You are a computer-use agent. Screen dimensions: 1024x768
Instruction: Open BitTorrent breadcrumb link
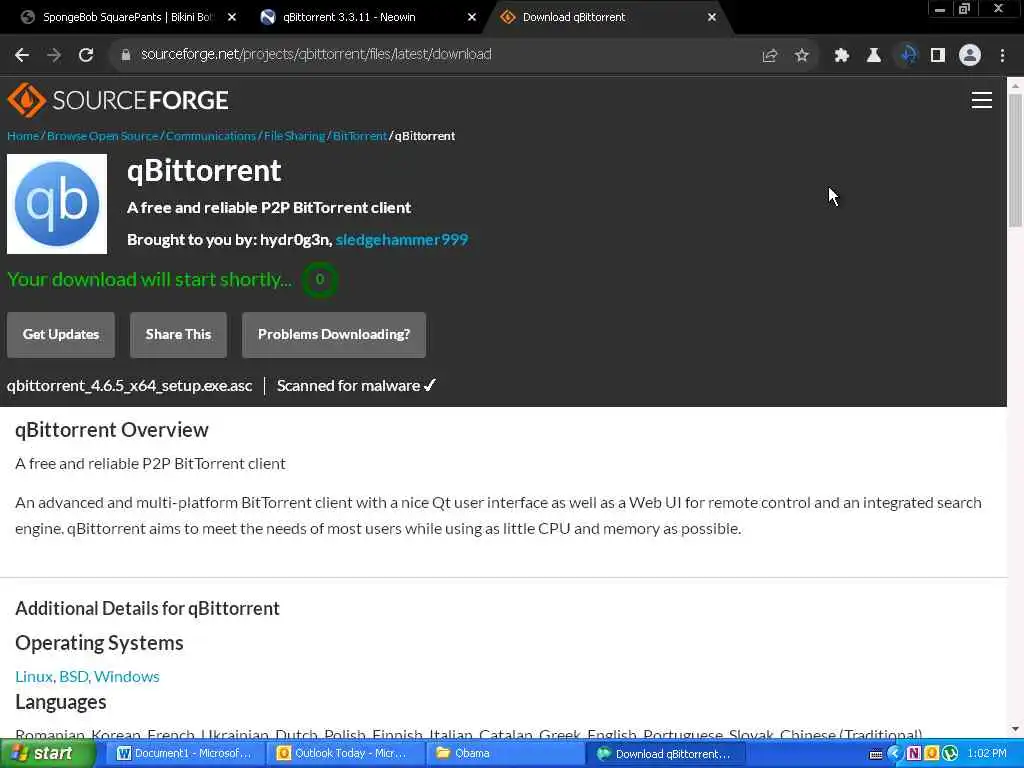pos(360,136)
